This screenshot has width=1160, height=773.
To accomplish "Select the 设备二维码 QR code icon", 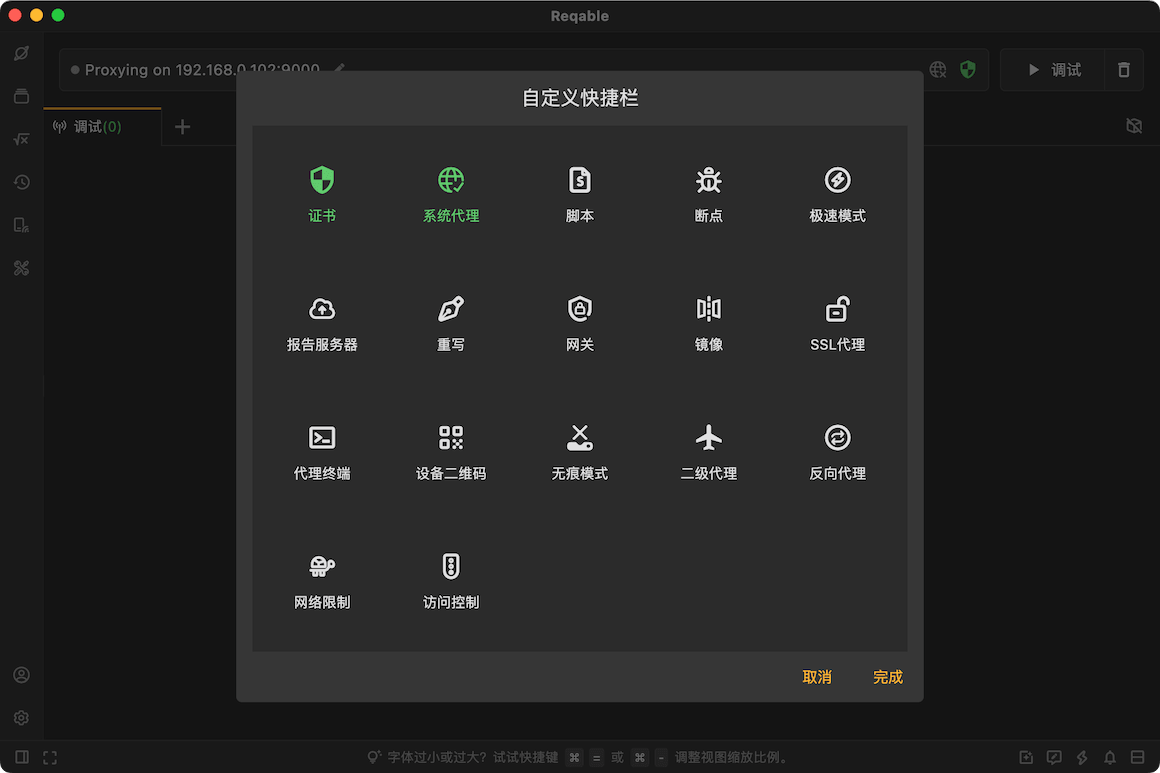I will click(451, 437).
